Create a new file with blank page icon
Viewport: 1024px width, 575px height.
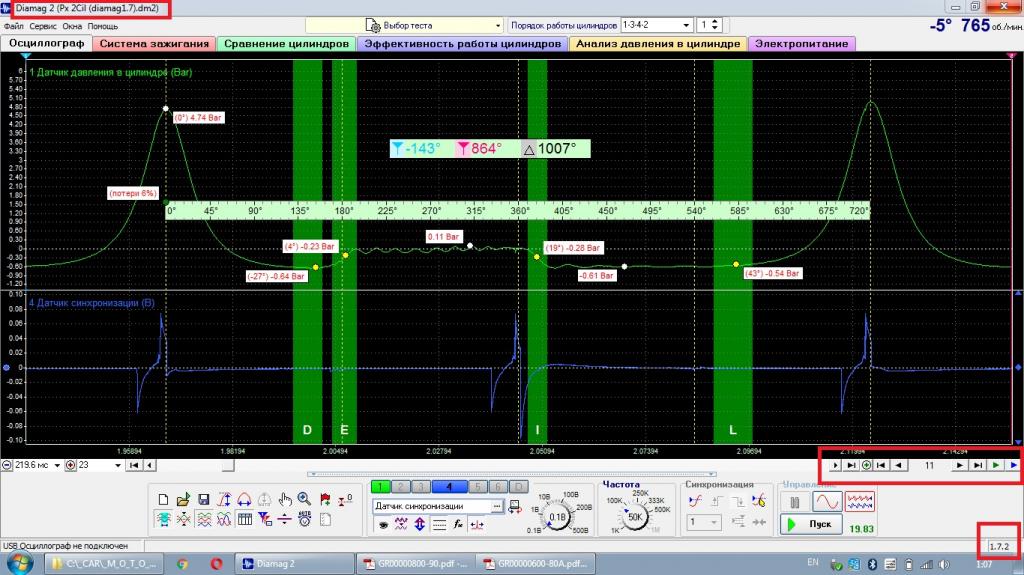(163, 500)
